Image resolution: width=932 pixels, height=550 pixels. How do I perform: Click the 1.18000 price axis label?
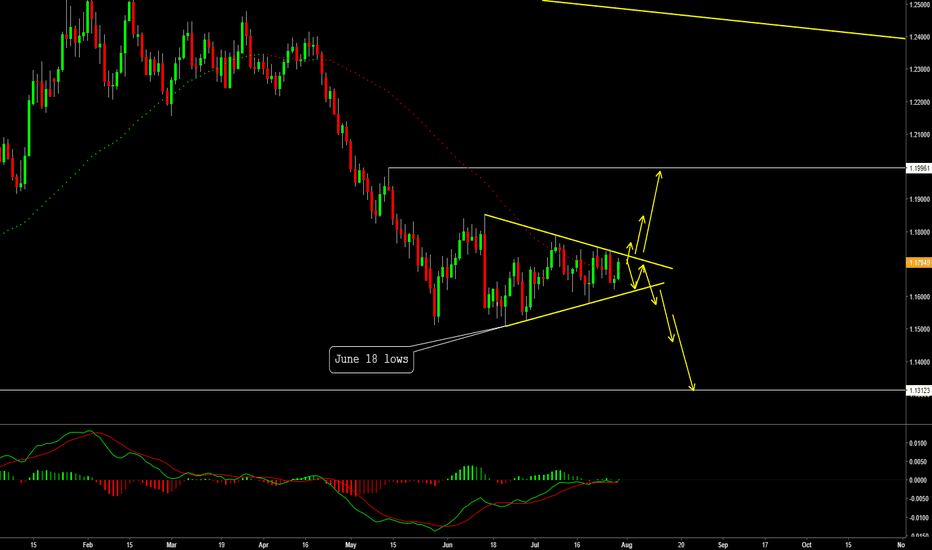click(x=919, y=232)
